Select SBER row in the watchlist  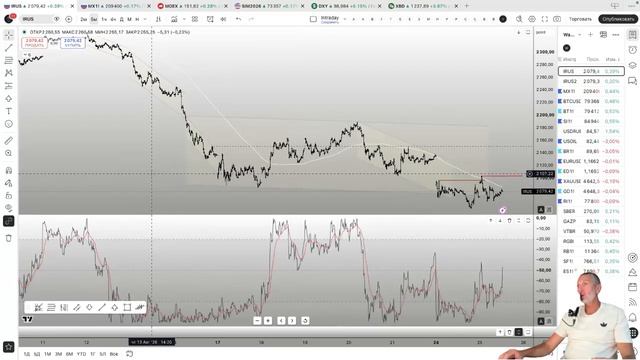pos(591,211)
